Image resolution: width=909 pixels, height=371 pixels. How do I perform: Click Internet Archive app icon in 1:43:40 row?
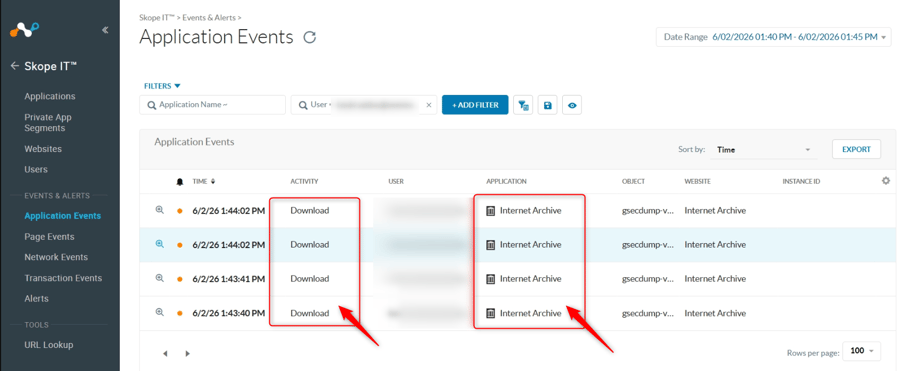tap(490, 313)
